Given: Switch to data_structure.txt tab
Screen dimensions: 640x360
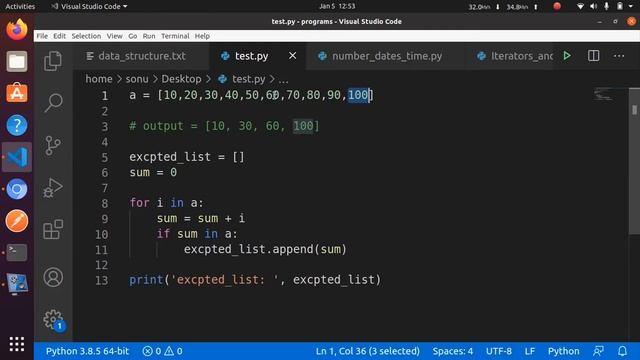Looking at the screenshot, I should coord(141,56).
